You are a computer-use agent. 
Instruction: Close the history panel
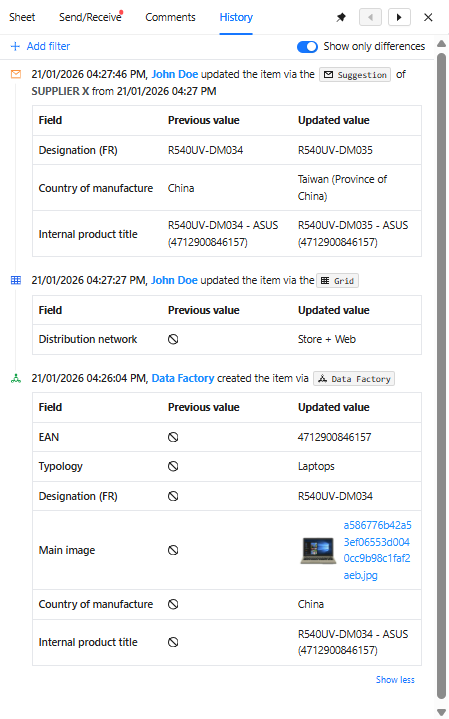pyautogui.click(x=428, y=17)
